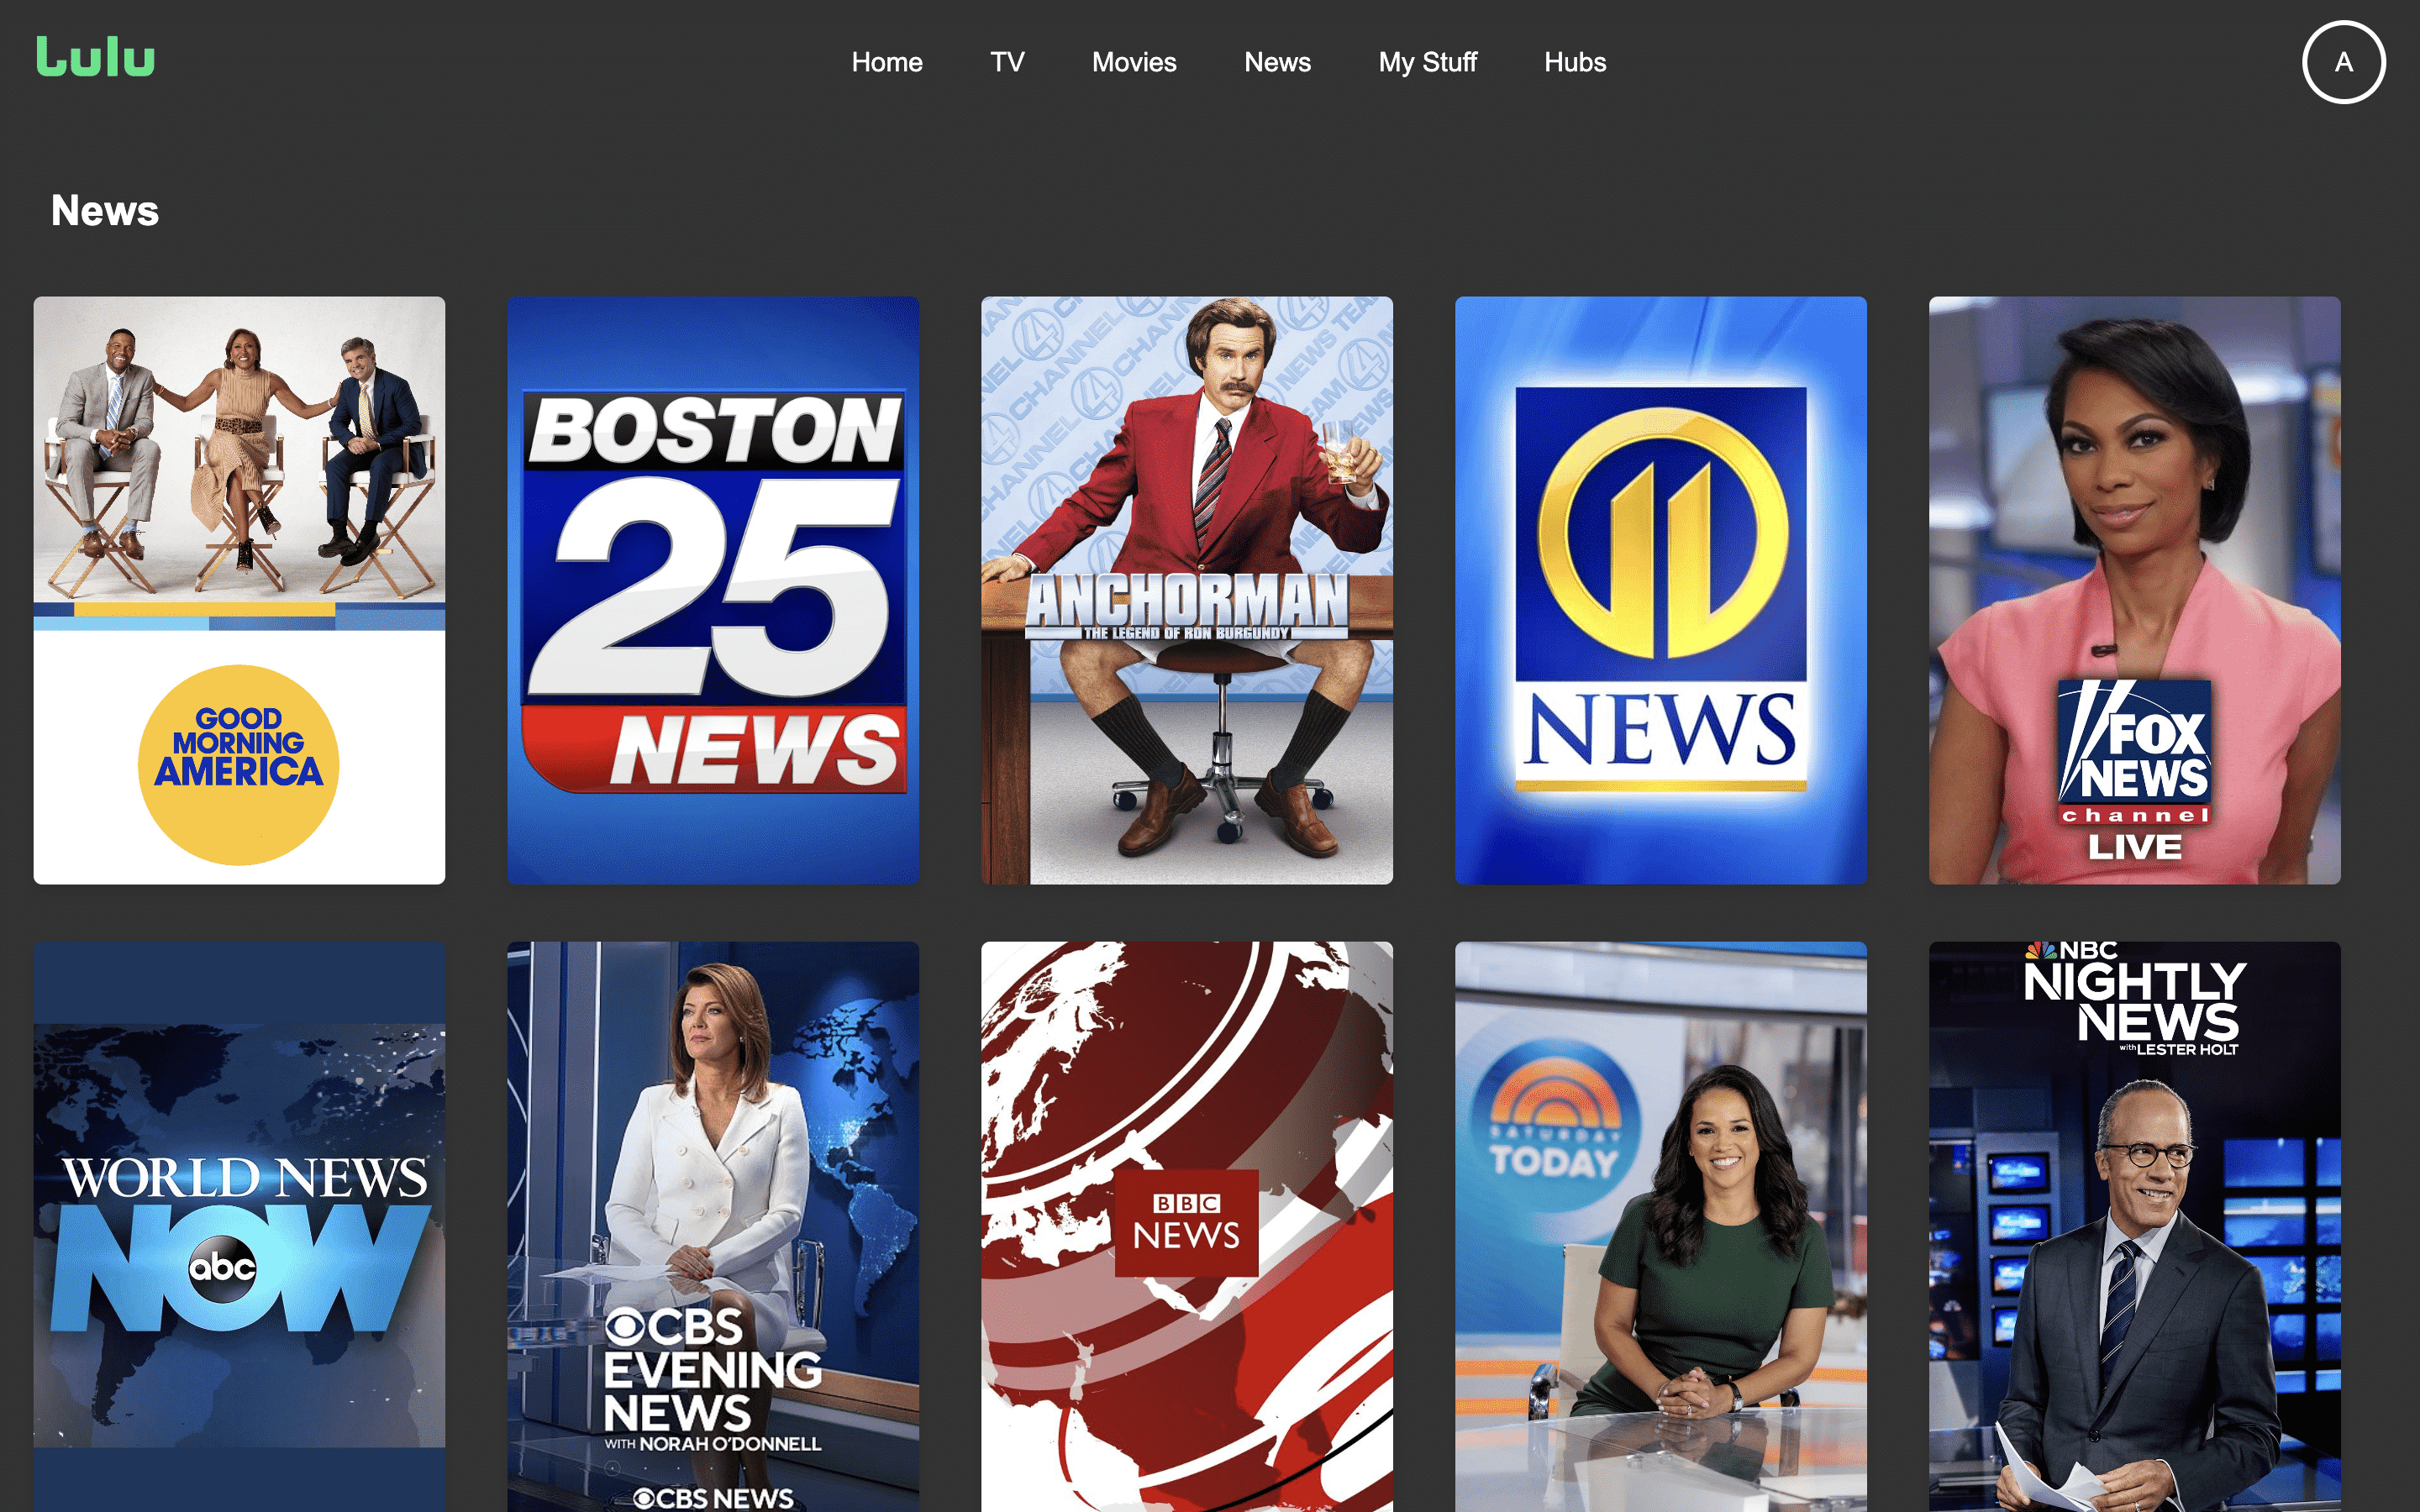Open the Anchorman movie poster
Viewport: 2420px width, 1512px height.
tap(1186, 590)
